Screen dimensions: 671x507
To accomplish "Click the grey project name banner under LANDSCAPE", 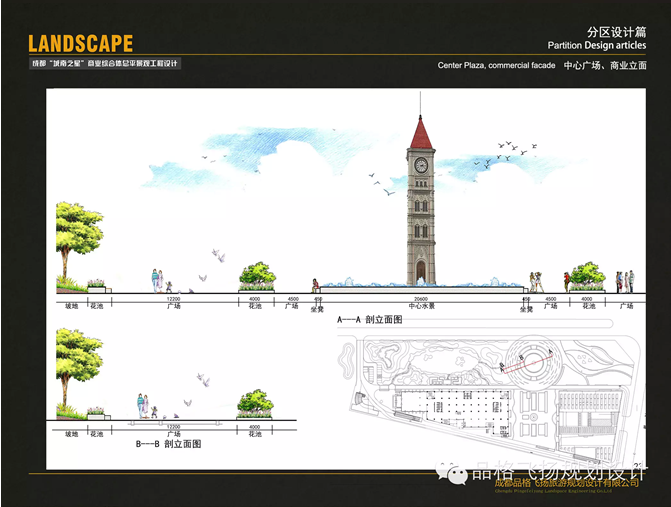I will coord(105,64).
